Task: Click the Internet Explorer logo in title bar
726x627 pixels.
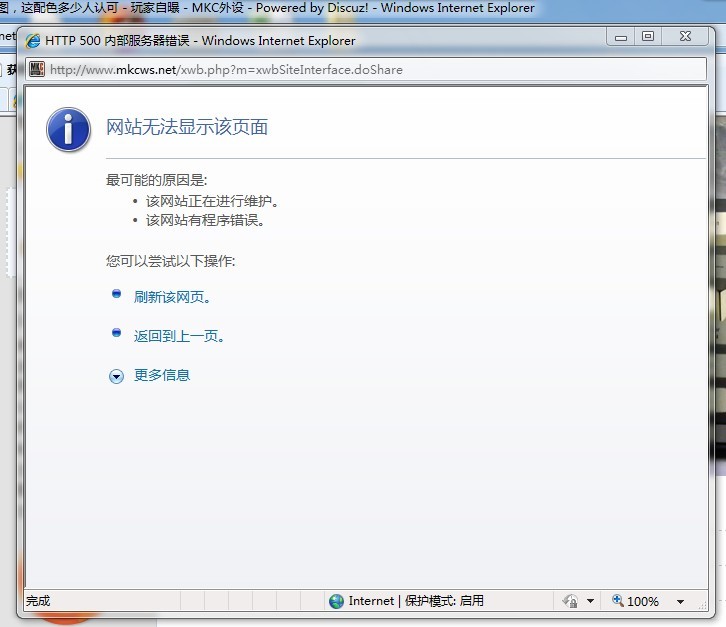Action: (x=32, y=41)
